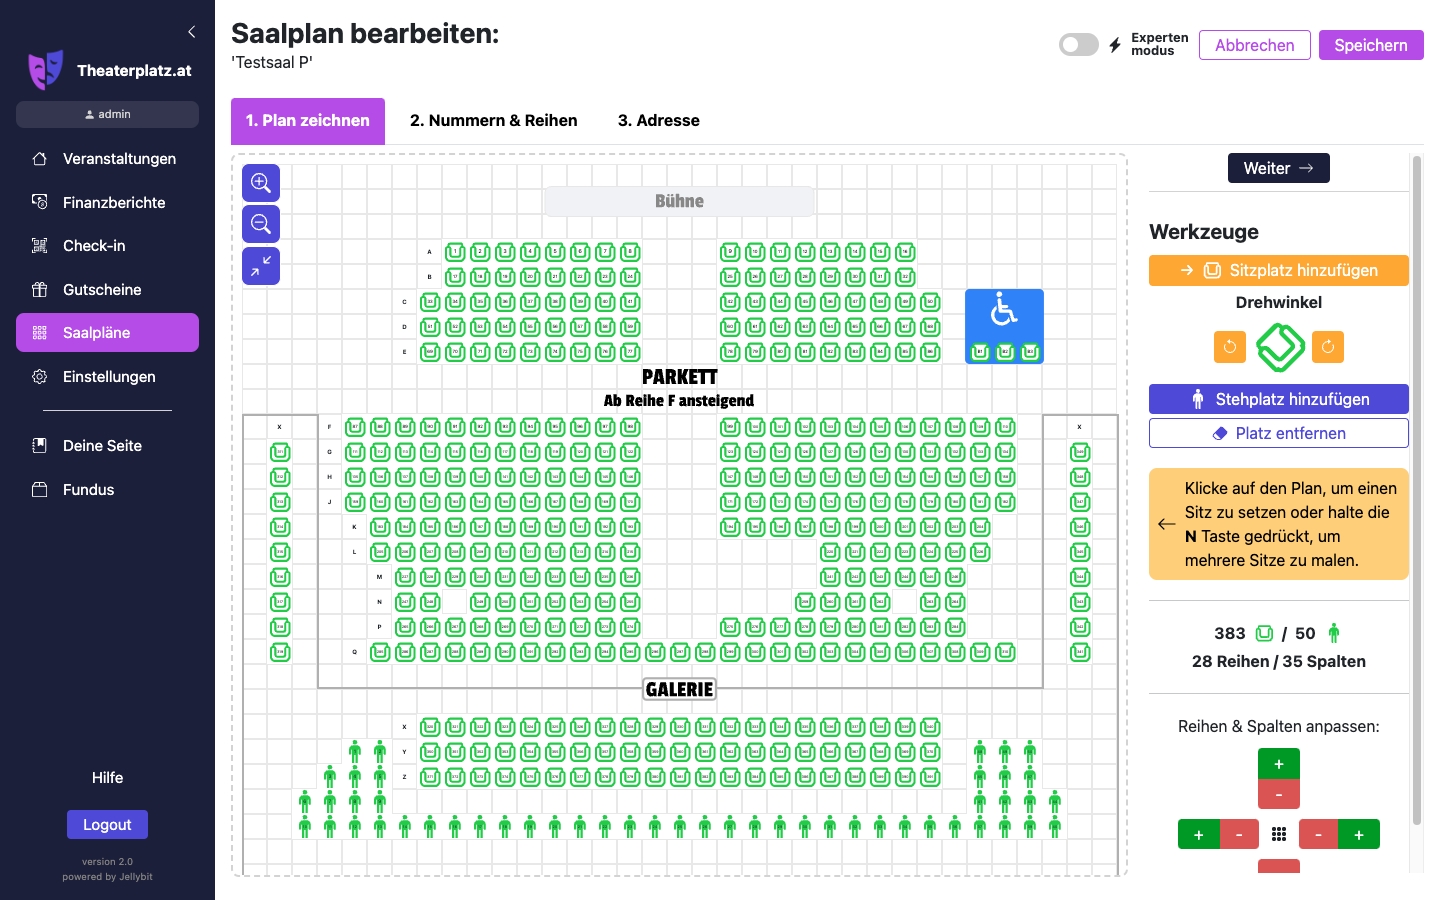This screenshot has width=1440, height=900.
Task: Save the plan with Speichern
Action: point(1371,44)
